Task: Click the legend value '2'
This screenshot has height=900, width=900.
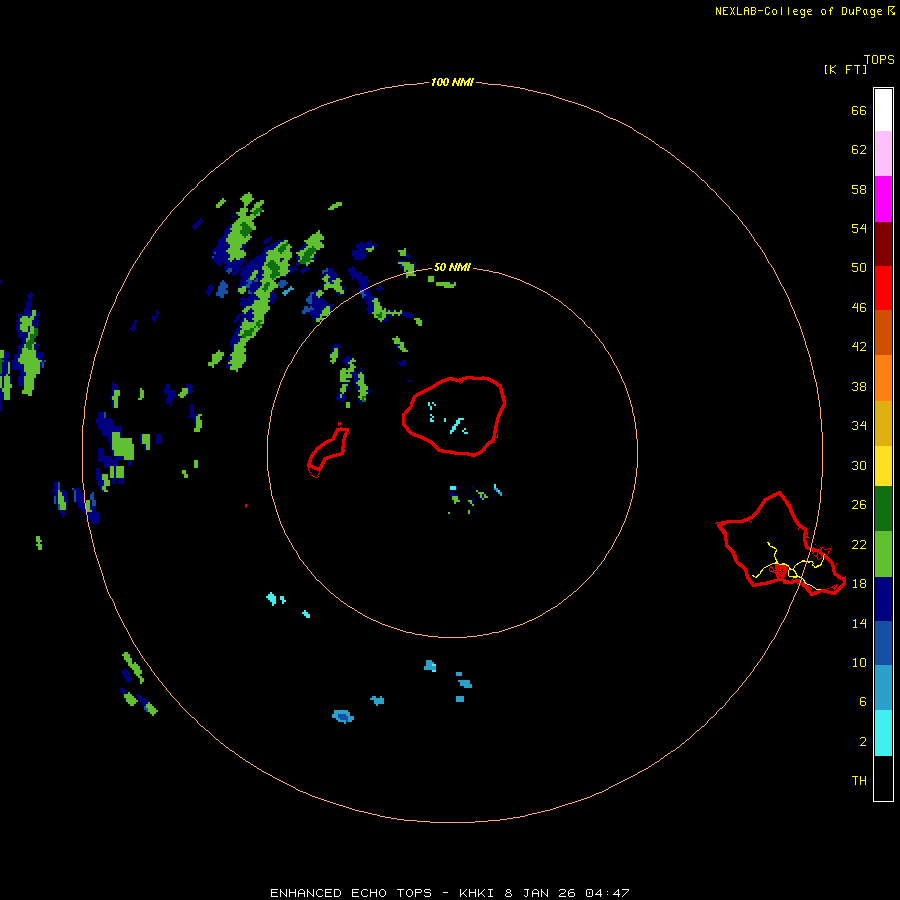Action: coord(863,742)
